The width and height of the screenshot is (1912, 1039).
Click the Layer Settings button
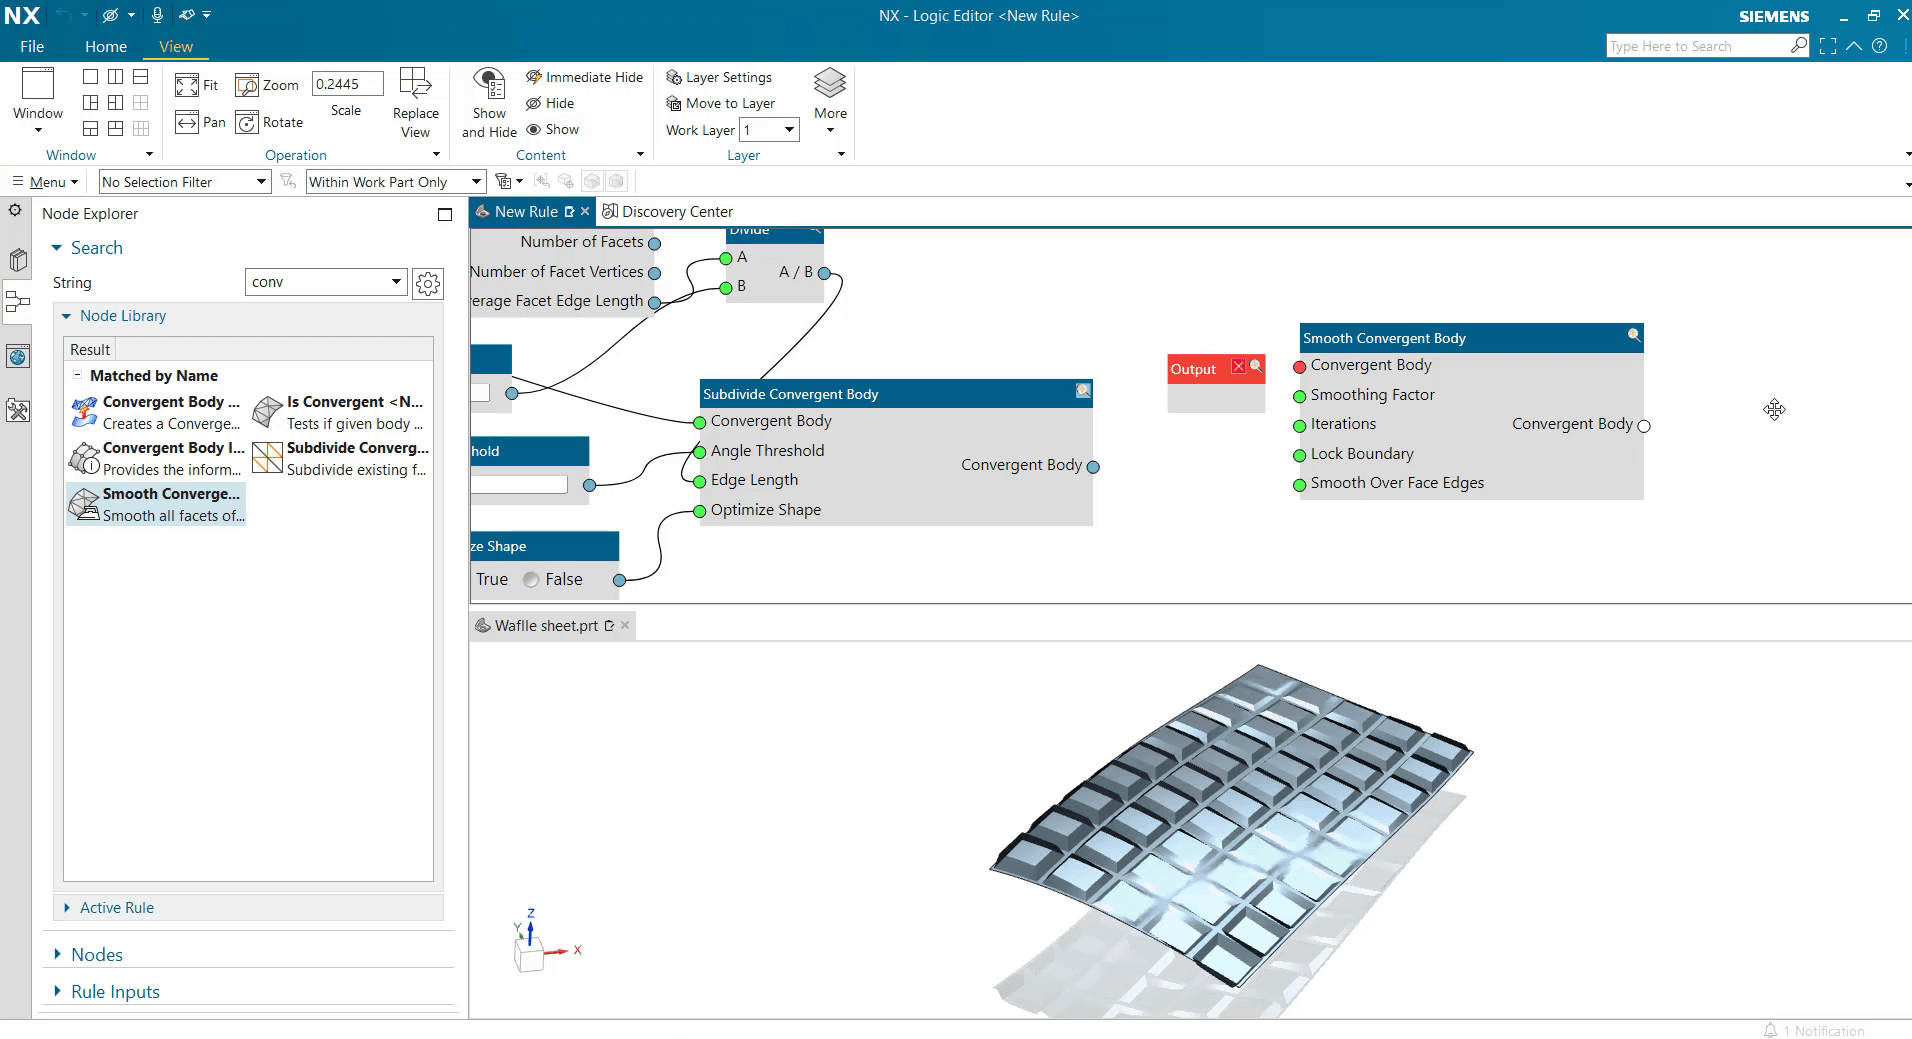point(719,77)
